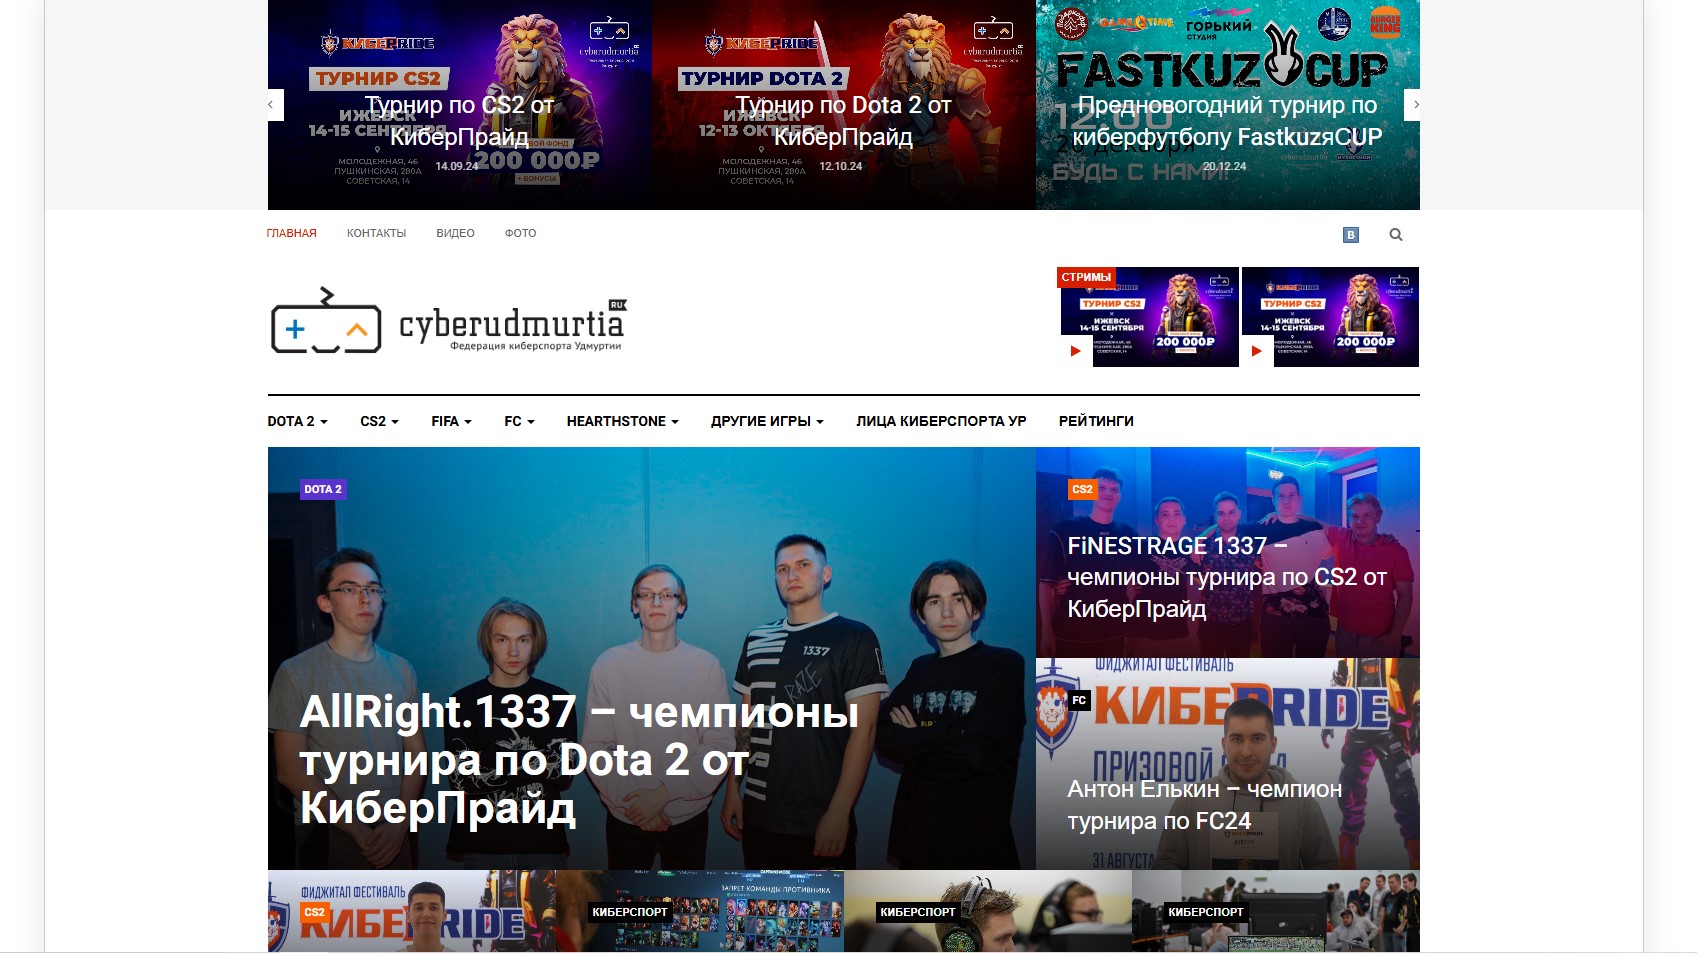Viewport: 1697px width, 953px height.
Task: Expand the ДРУГИЕ ИГРЫ dropdown menu
Action: click(767, 421)
